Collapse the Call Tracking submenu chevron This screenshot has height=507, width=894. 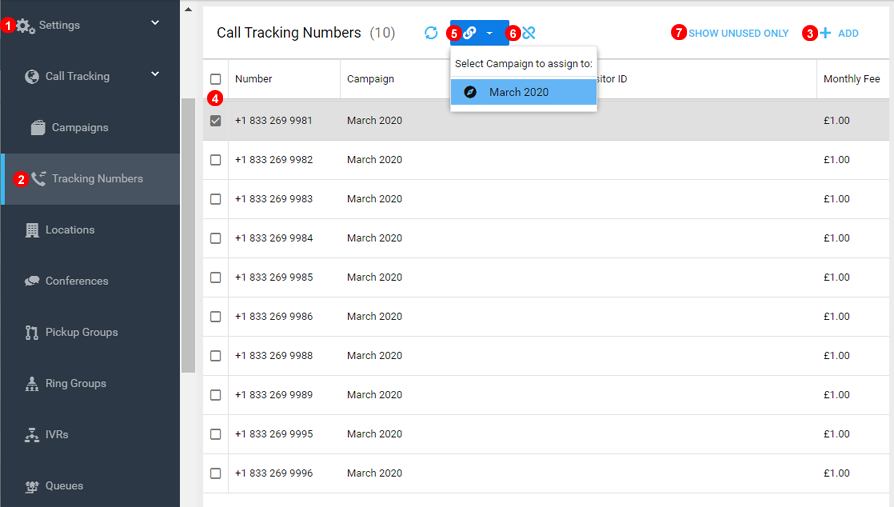(x=155, y=74)
